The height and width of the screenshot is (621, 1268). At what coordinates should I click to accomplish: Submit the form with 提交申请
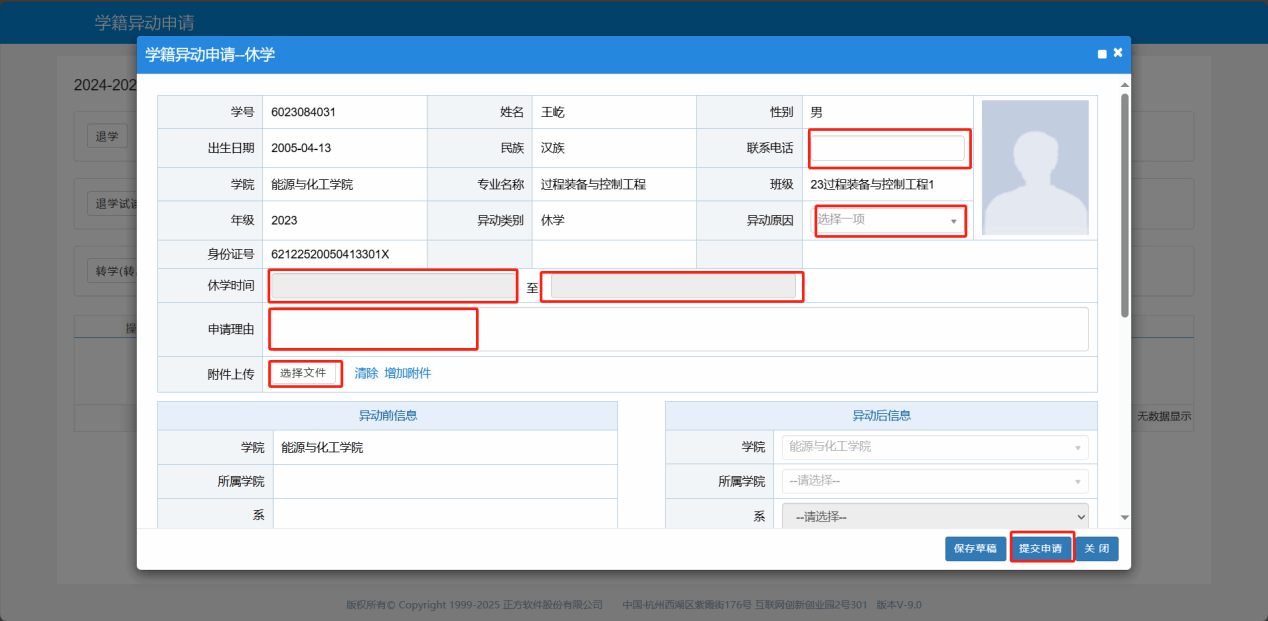pos(1041,548)
